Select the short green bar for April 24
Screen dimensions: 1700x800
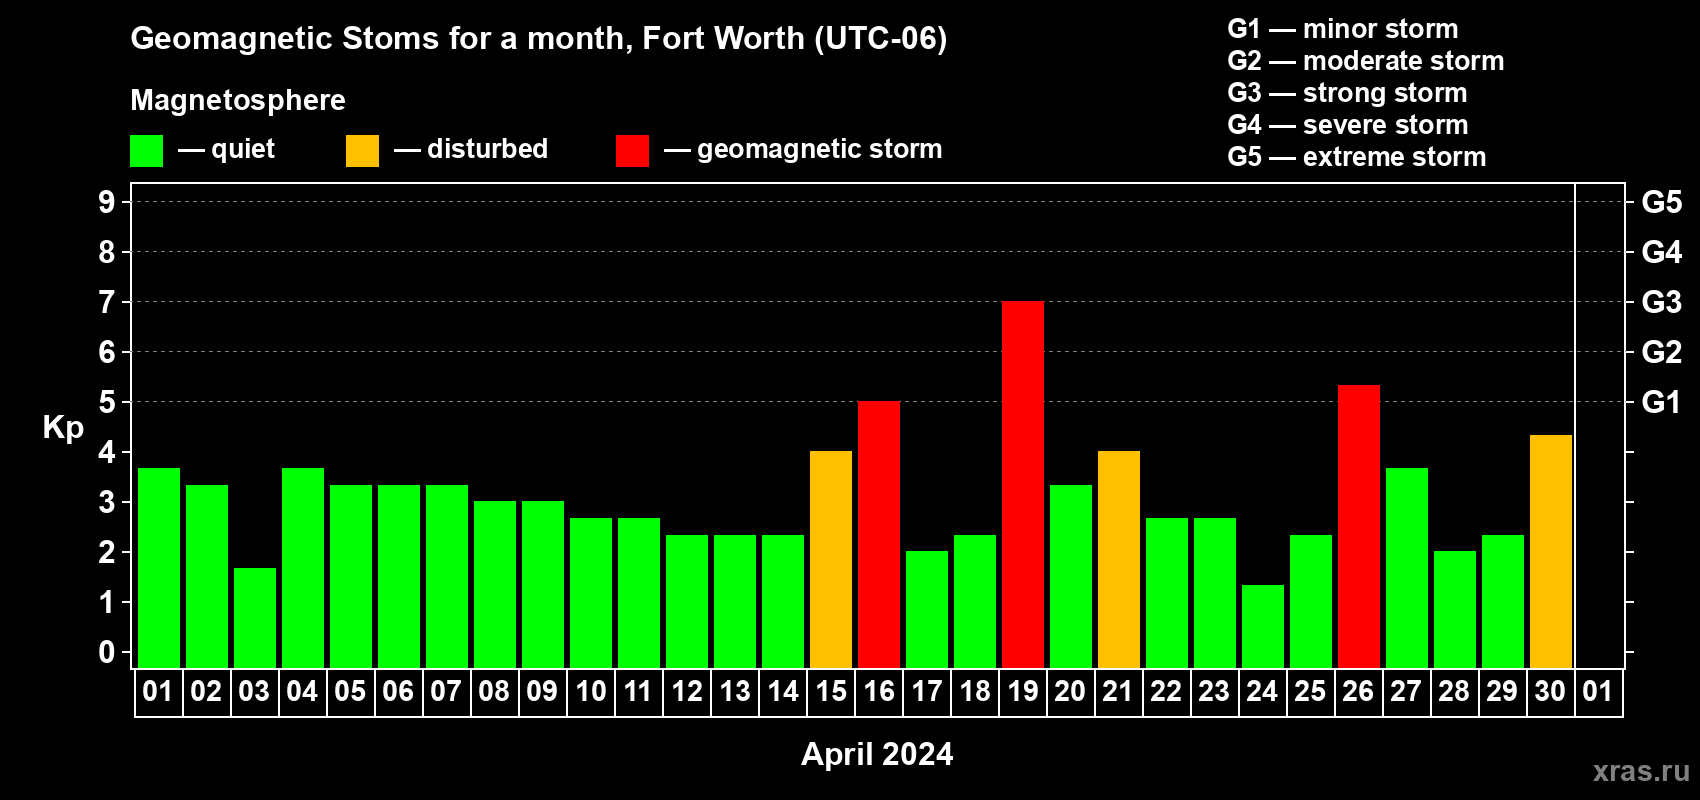tap(1263, 627)
